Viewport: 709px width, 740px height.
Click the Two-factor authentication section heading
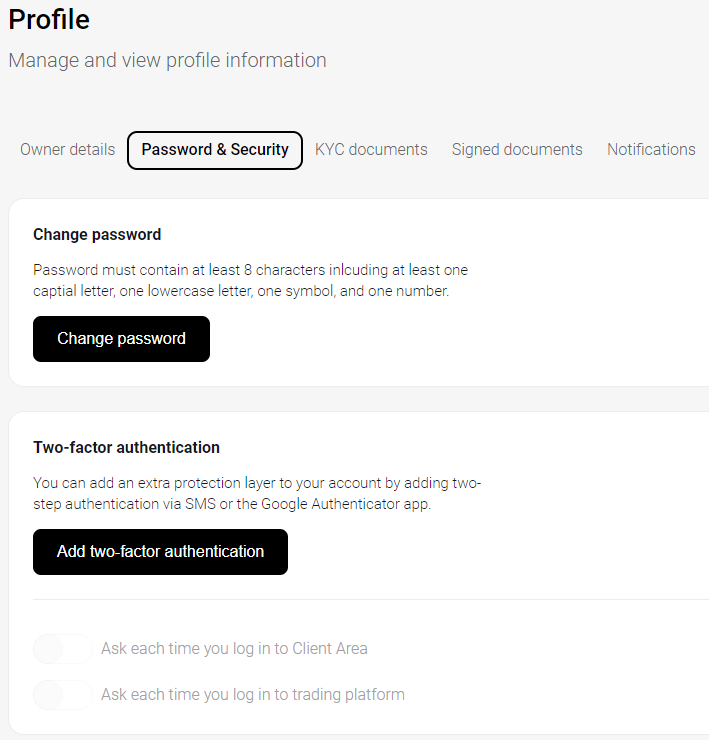pyautogui.click(x=127, y=447)
